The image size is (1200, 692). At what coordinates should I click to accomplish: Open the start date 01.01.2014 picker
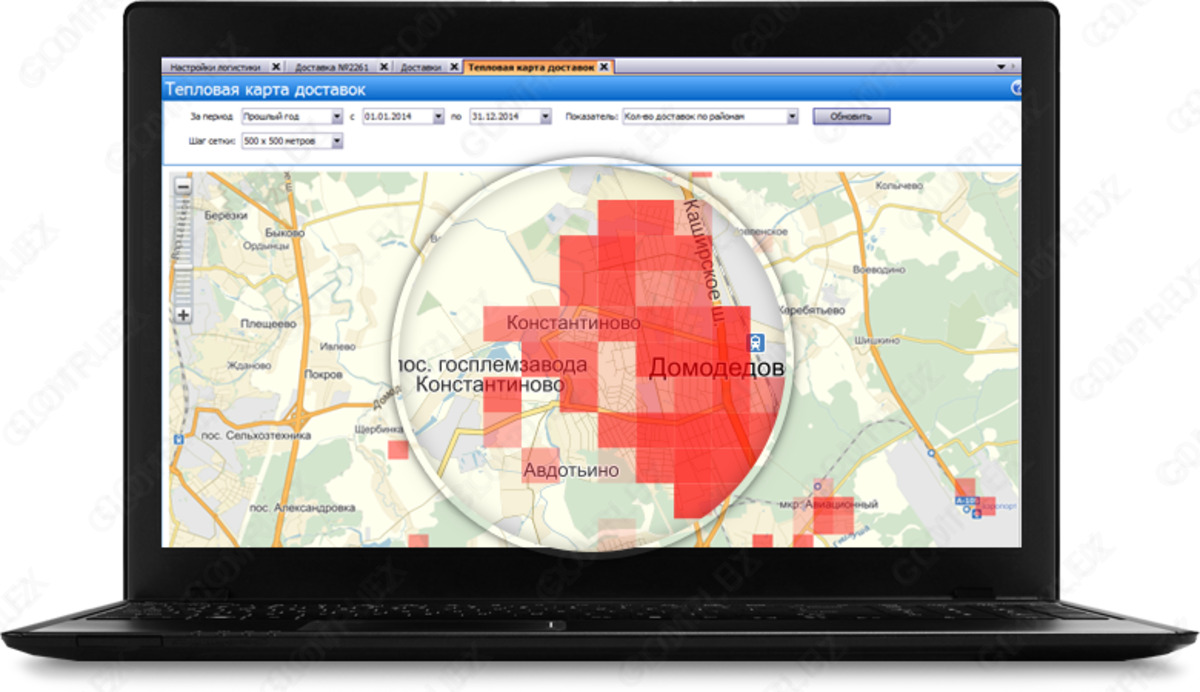[438, 117]
